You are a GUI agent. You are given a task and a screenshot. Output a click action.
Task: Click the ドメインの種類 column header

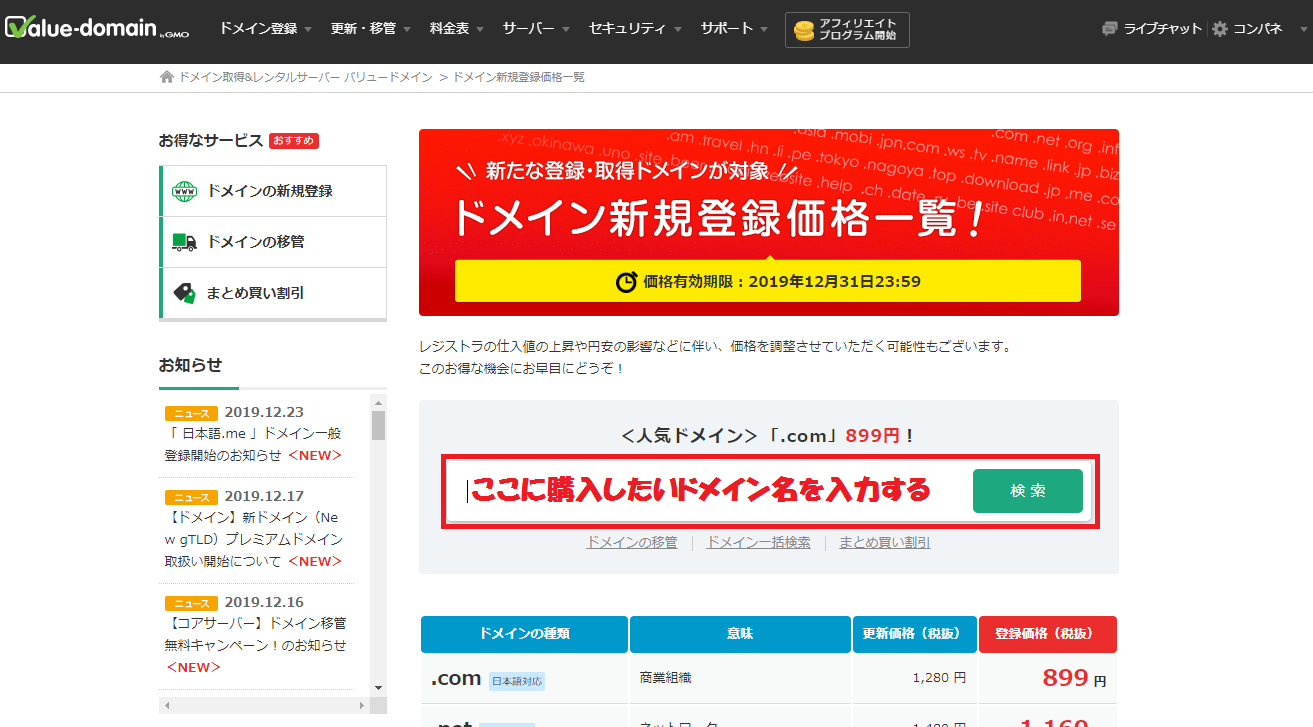point(525,634)
